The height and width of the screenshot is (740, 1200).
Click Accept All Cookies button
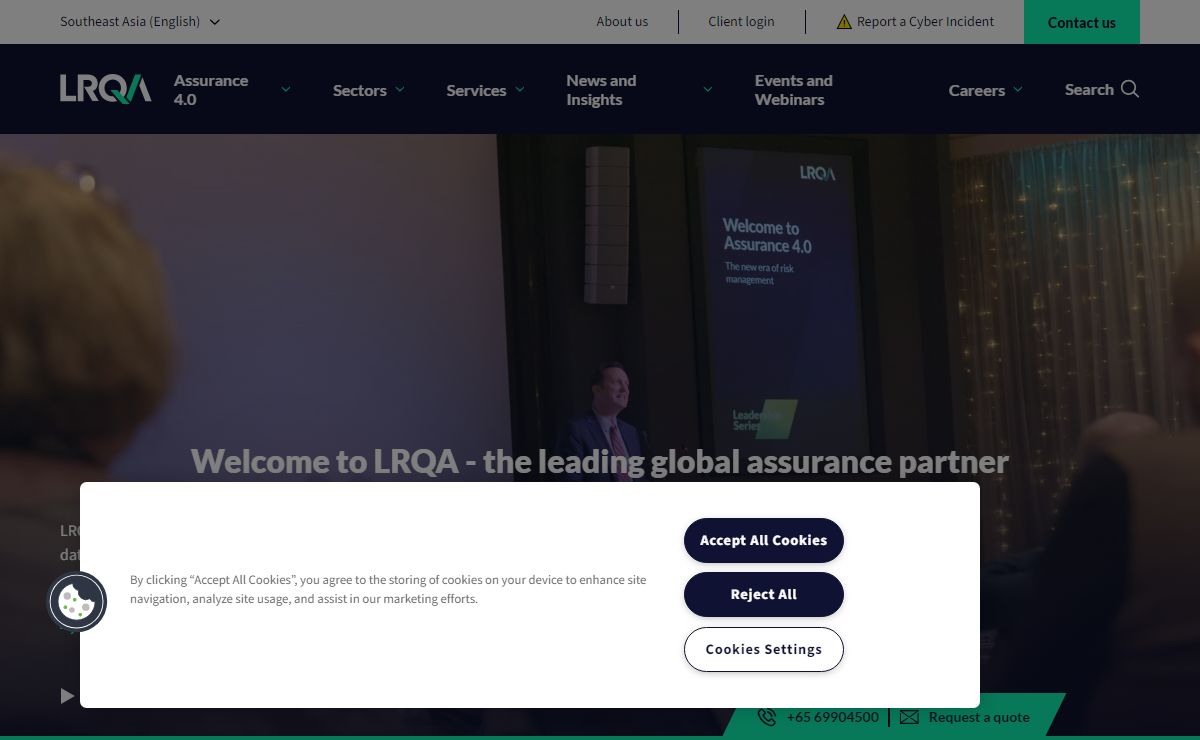(764, 540)
